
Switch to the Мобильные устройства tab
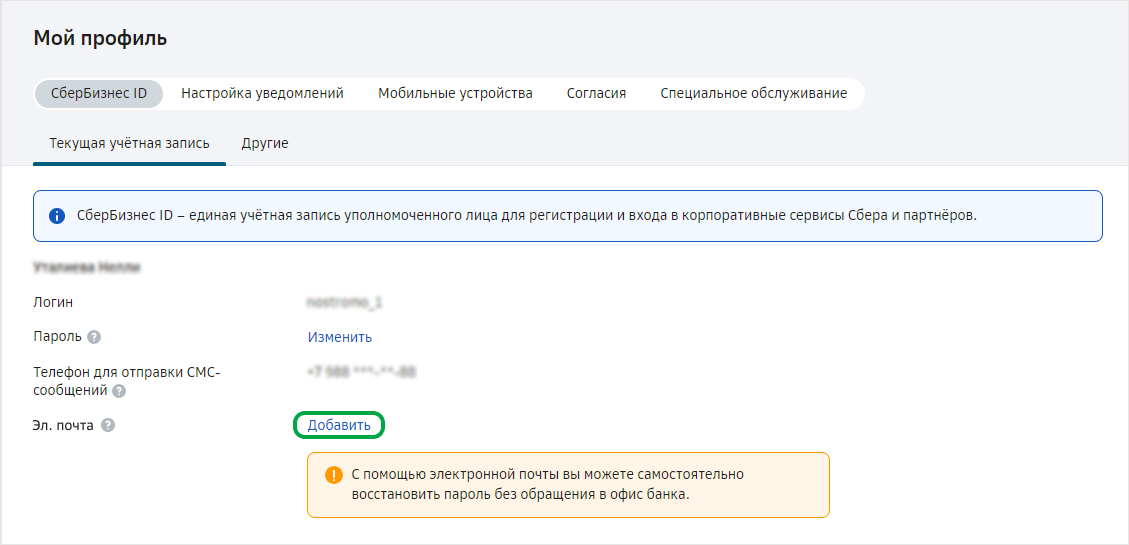[455, 93]
